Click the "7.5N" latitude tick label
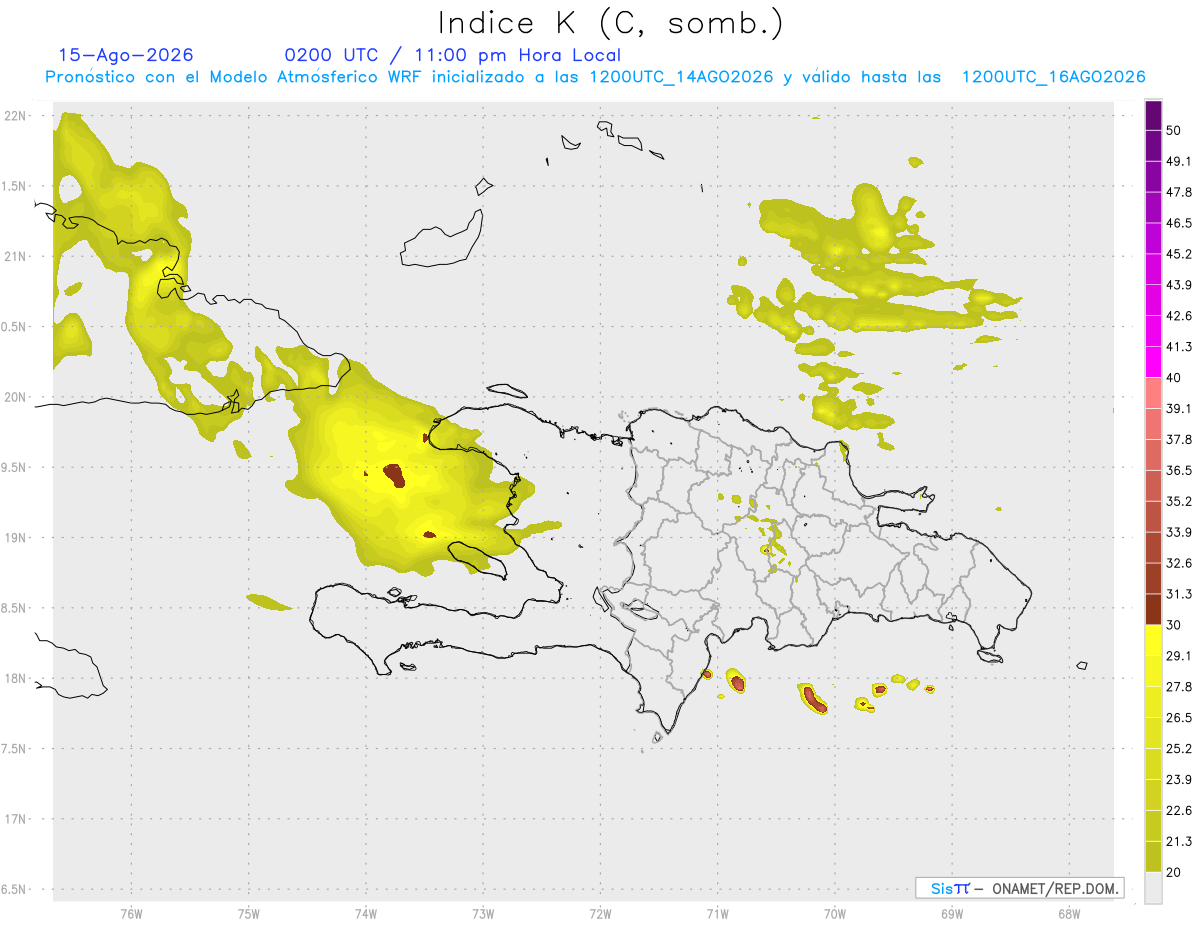 click(x=15, y=749)
